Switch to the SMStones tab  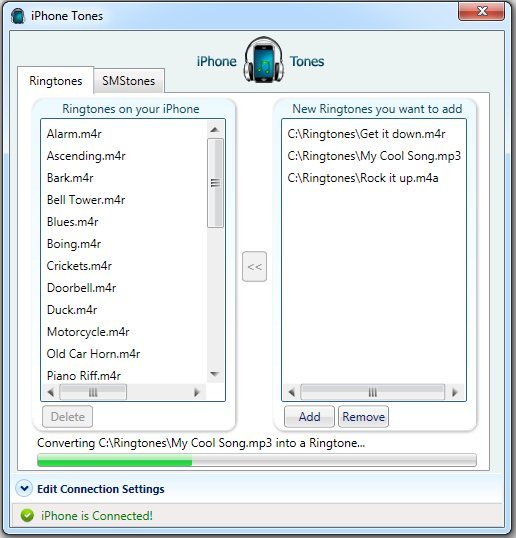[129, 81]
